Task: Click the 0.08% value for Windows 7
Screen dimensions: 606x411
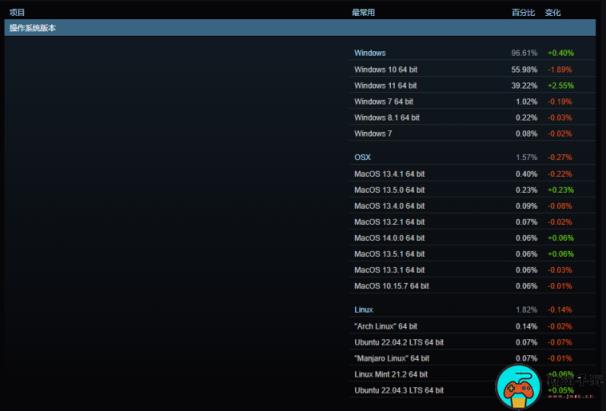Action: [x=526, y=134]
